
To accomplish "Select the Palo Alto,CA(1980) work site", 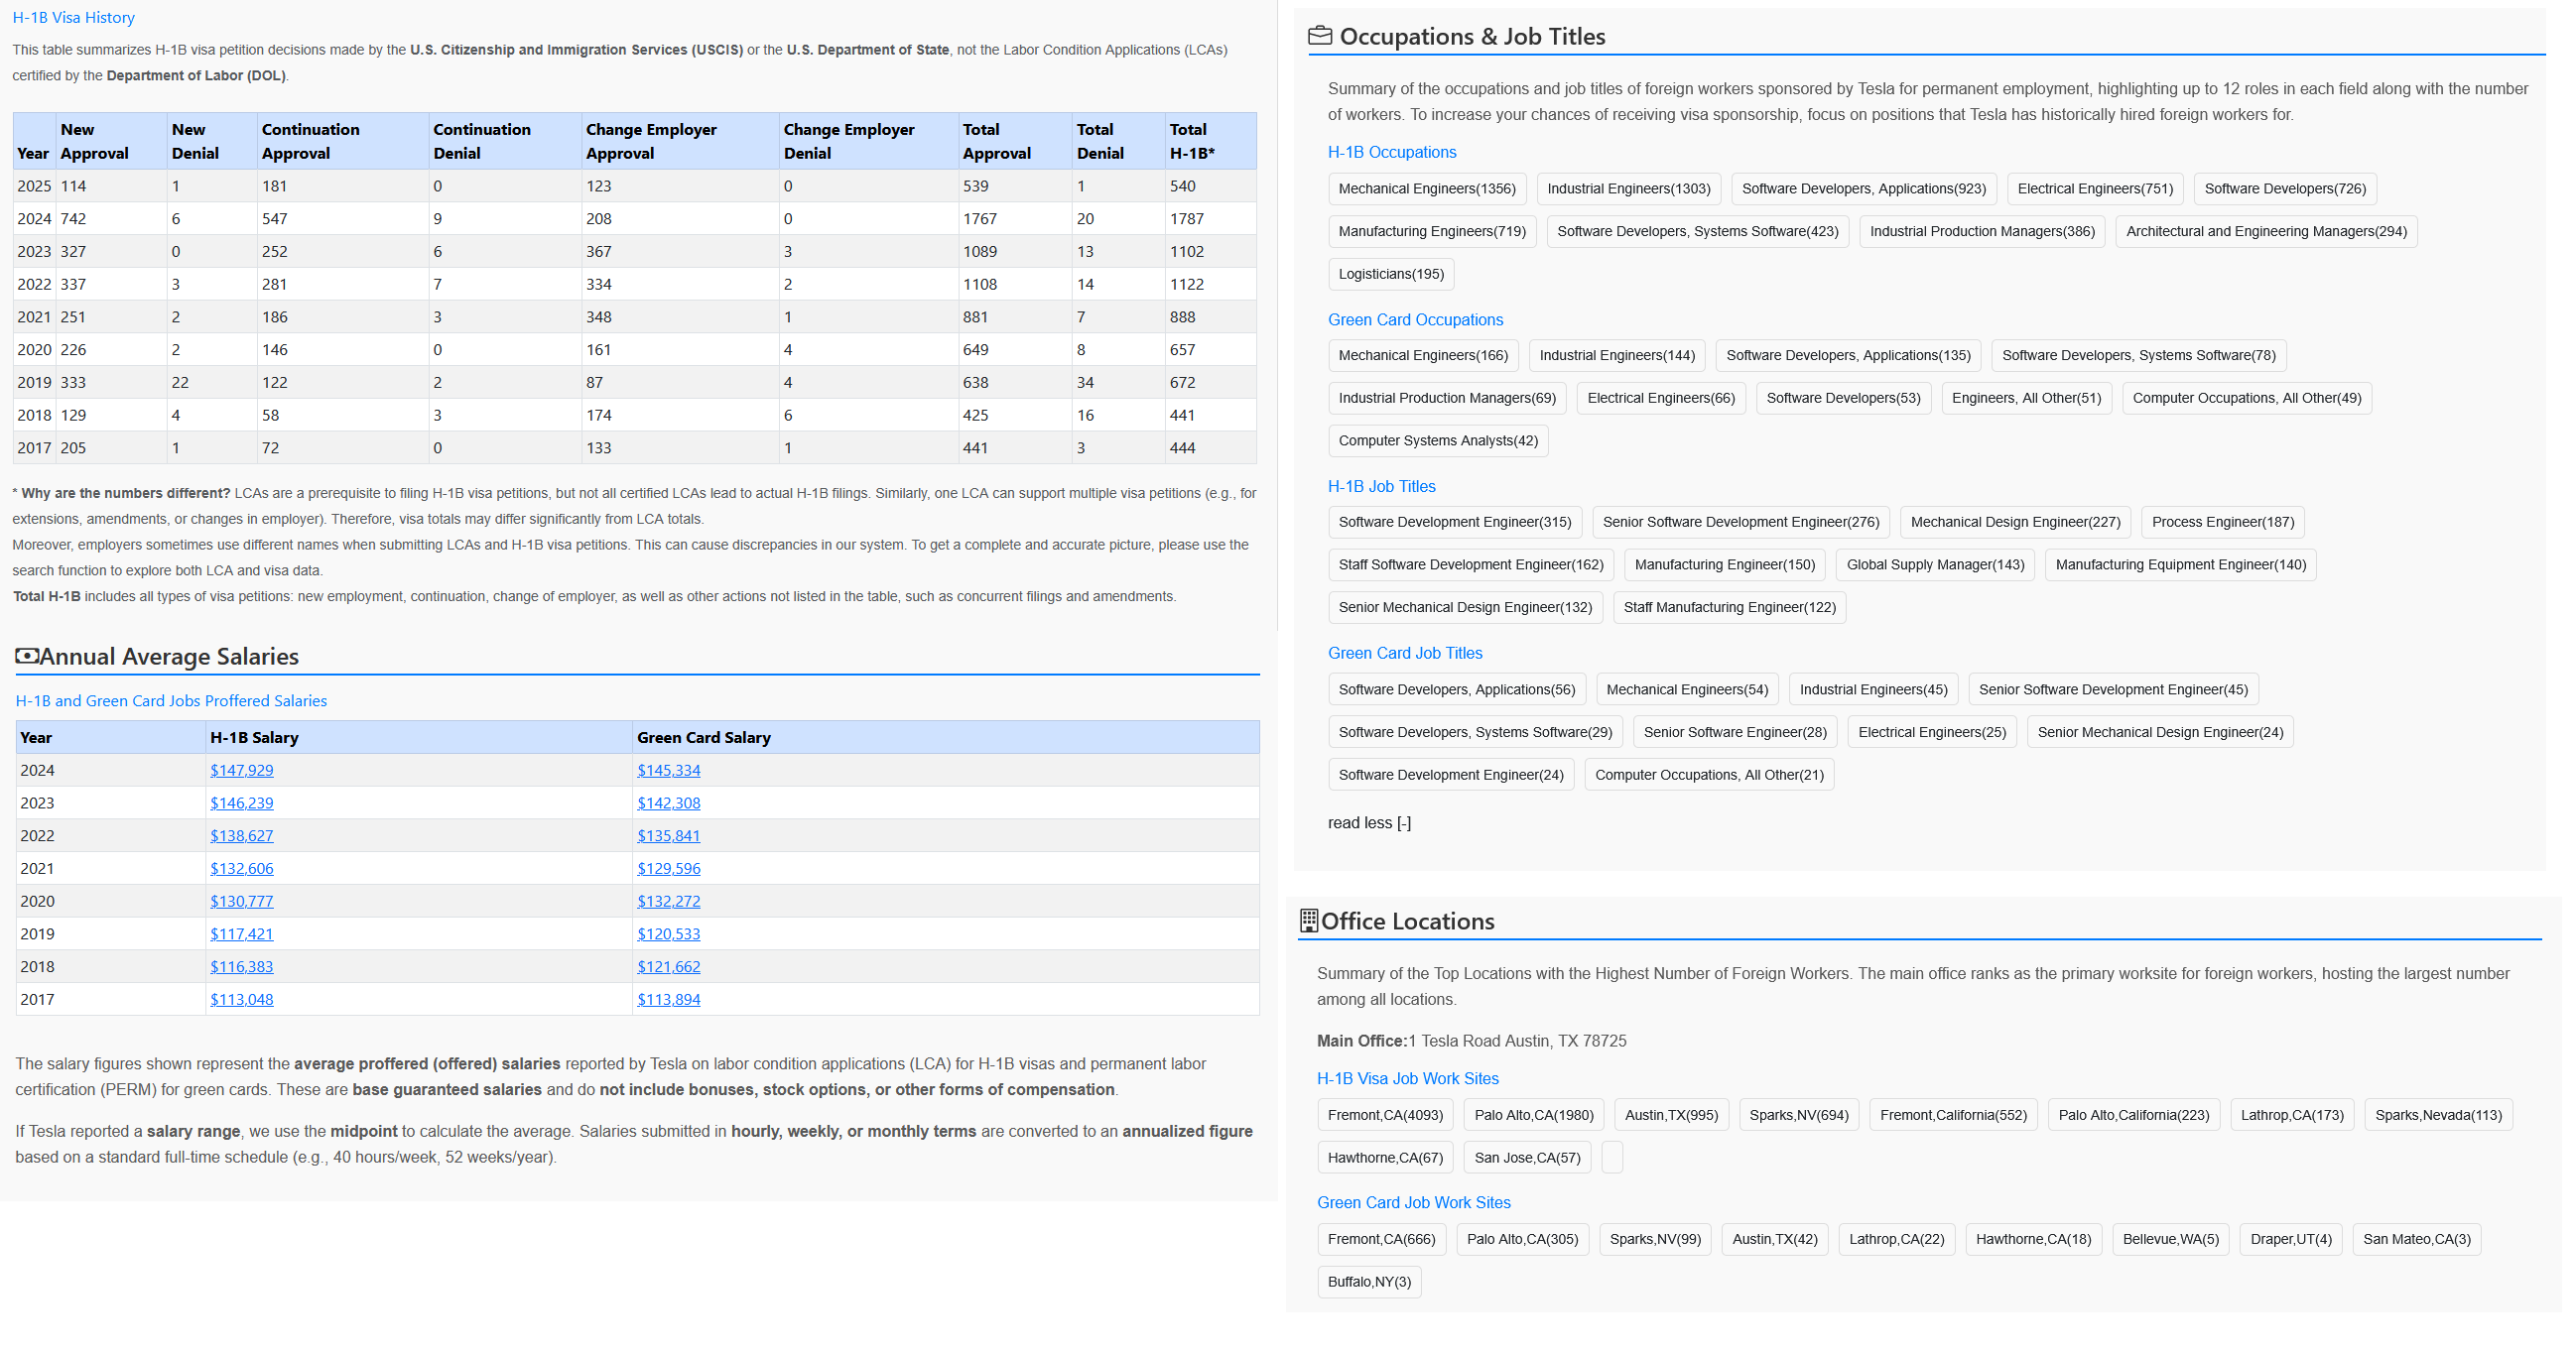I will click(x=1534, y=1115).
